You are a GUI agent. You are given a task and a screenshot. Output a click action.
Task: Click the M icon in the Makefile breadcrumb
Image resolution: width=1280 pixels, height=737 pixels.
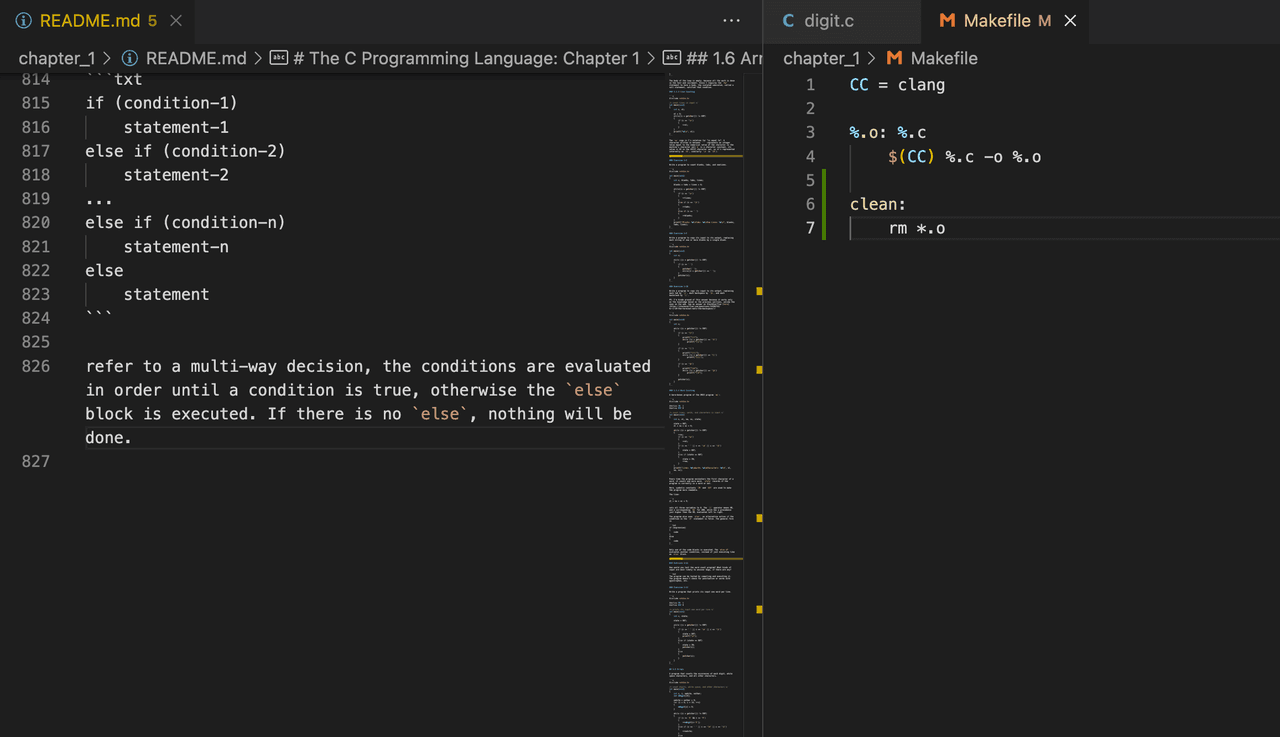coord(894,58)
